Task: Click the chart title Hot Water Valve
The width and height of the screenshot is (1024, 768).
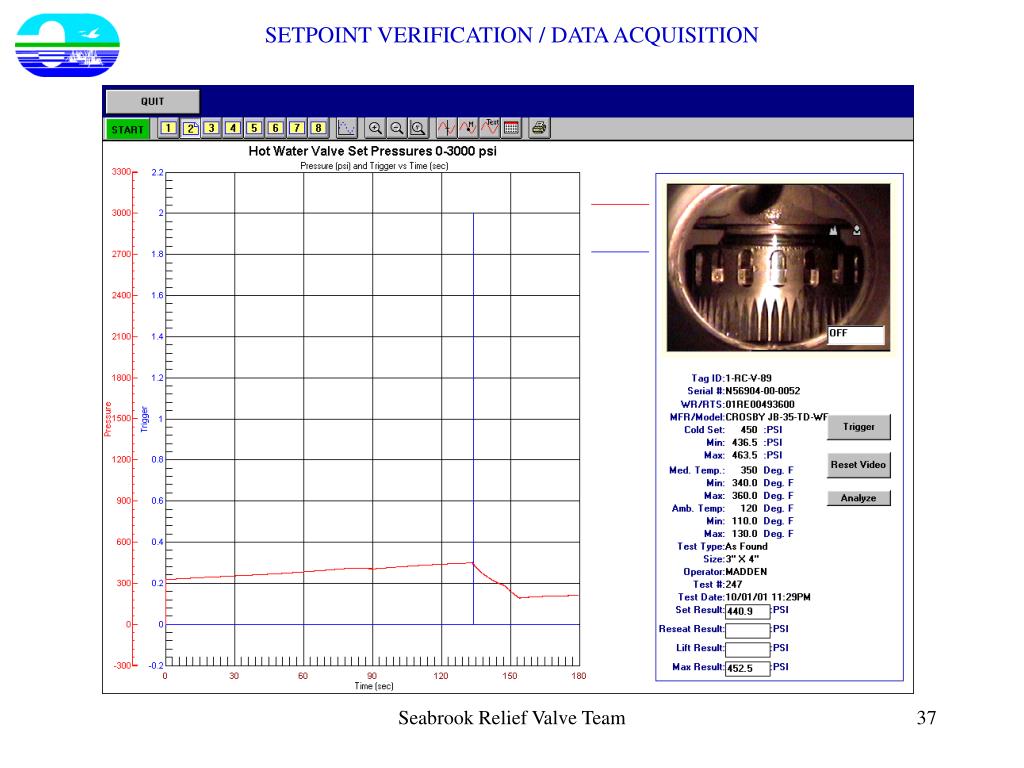Action: pos(372,151)
